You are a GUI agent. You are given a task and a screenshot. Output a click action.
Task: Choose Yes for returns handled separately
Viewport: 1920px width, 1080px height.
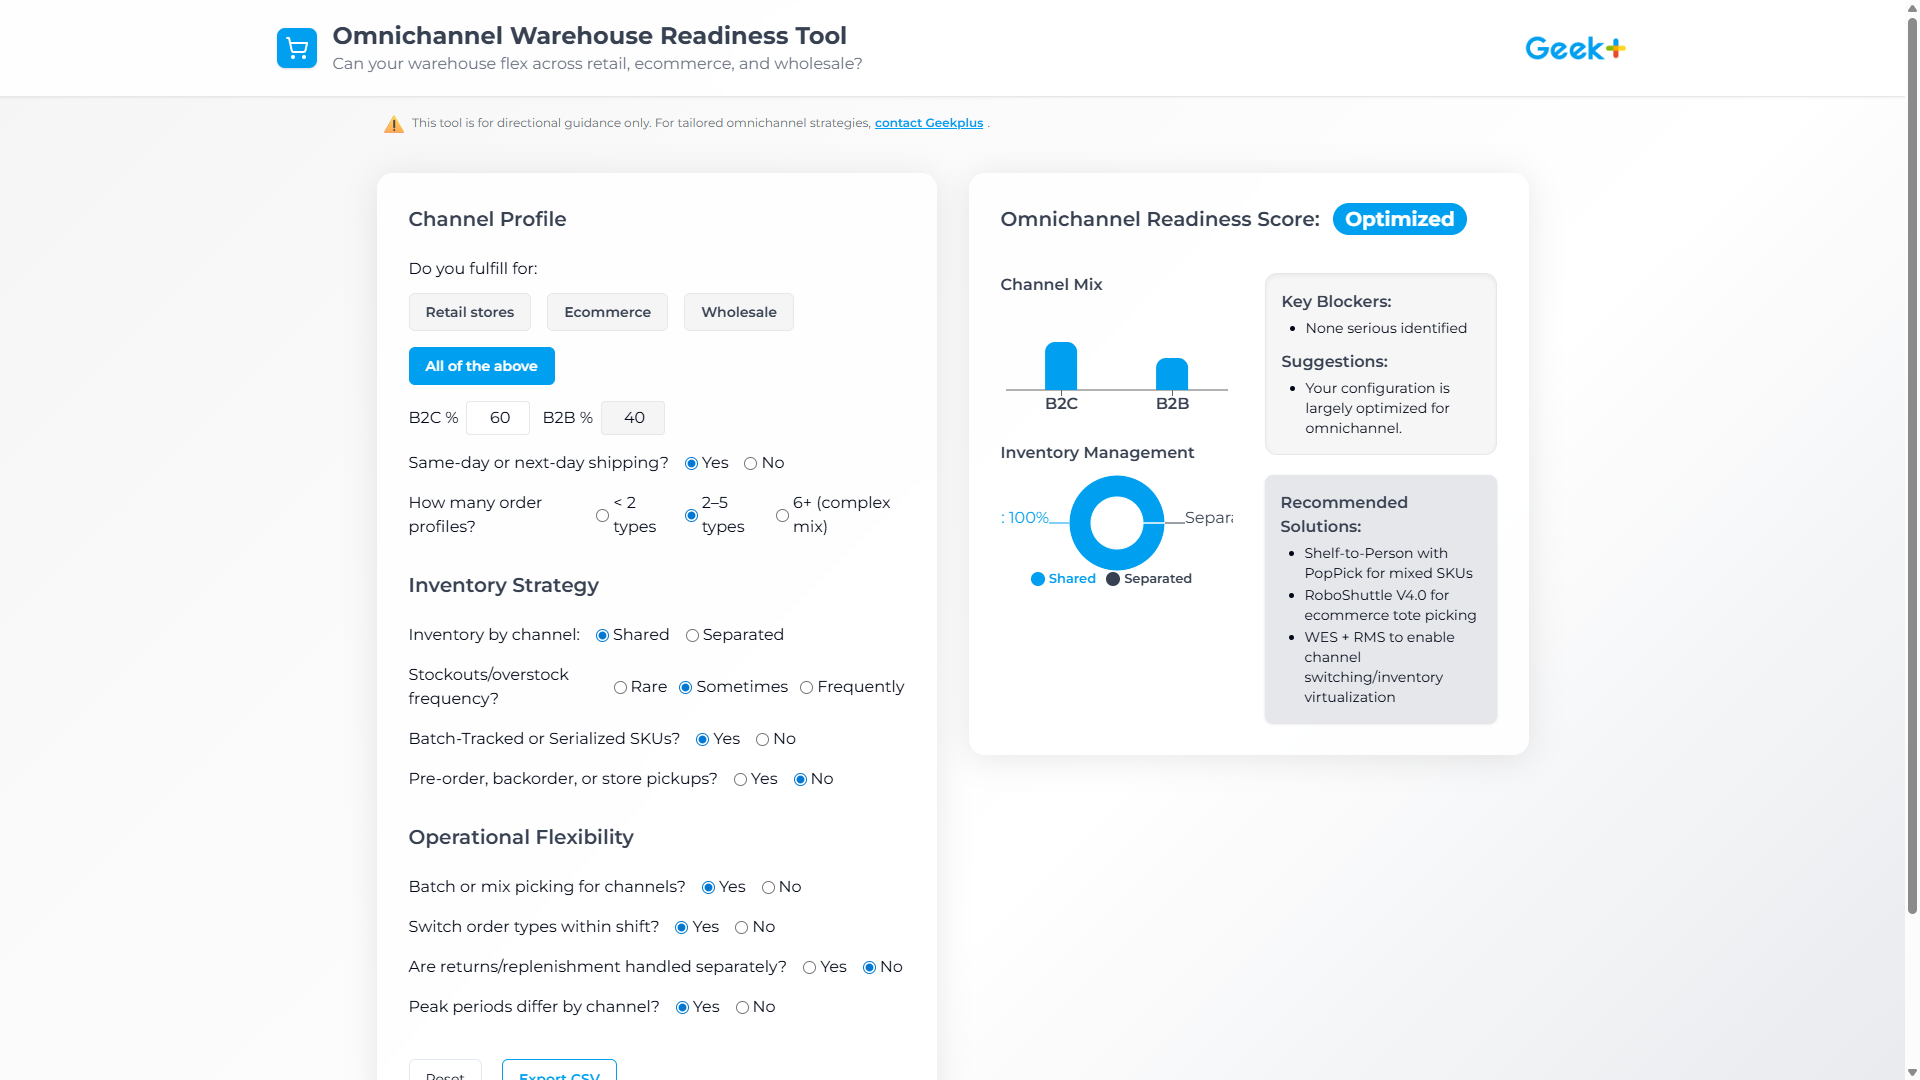pyautogui.click(x=809, y=967)
